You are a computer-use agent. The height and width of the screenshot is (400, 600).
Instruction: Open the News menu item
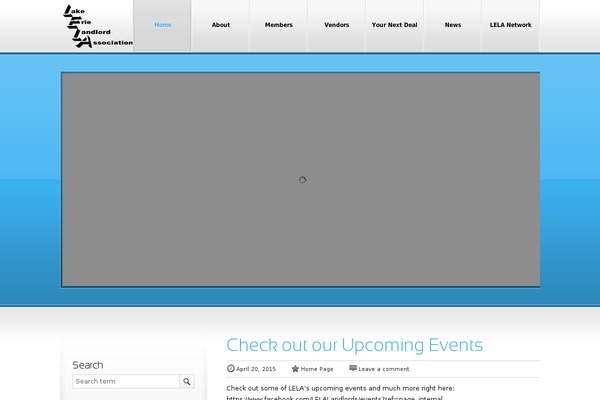point(453,25)
